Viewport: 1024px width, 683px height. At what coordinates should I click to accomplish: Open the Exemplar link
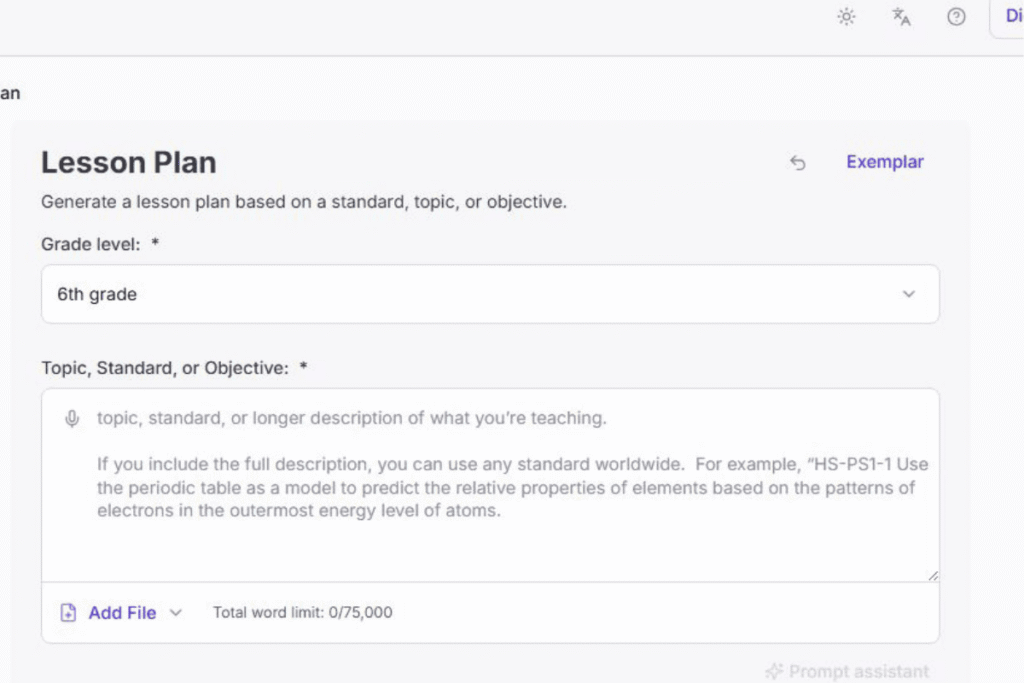(x=884, y=161)
